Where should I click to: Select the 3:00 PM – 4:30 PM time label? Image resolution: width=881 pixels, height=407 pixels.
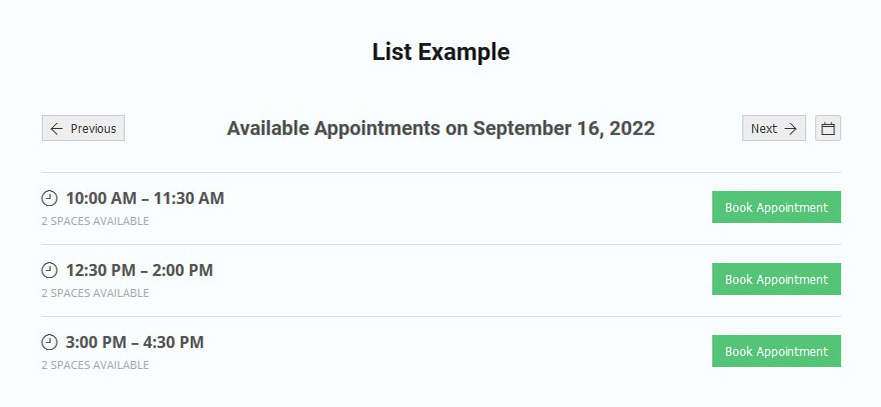tap(135, 342)
